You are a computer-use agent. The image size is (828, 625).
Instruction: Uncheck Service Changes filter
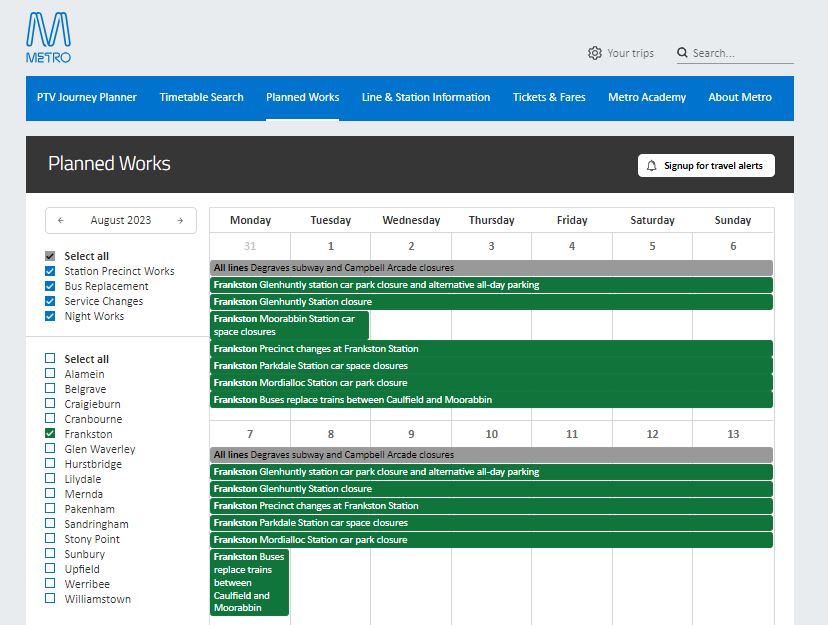[x=50, y=301]
